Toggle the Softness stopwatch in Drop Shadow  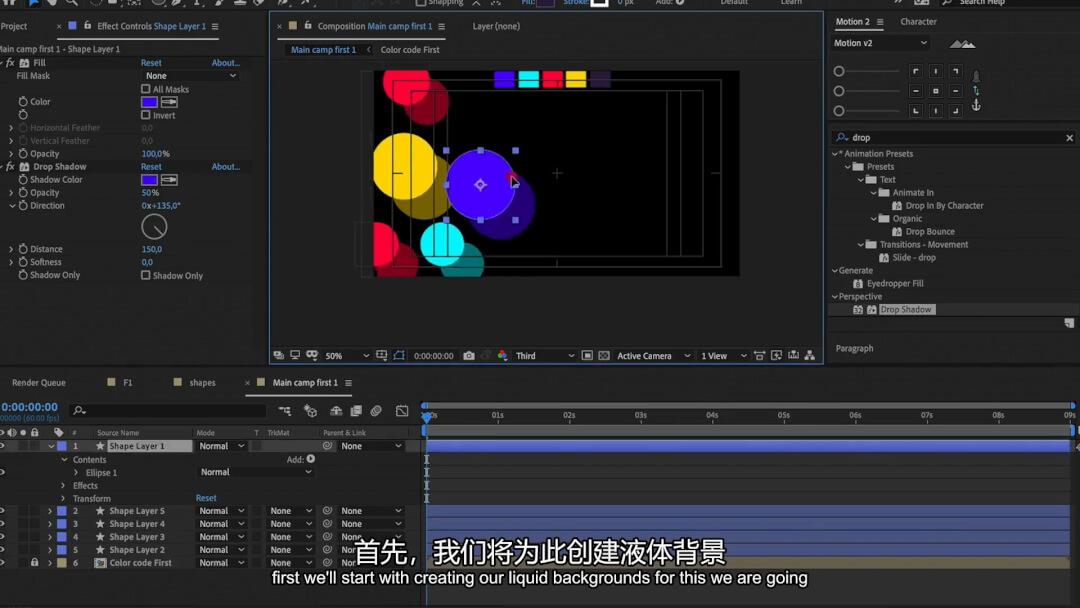coord(23,262)
